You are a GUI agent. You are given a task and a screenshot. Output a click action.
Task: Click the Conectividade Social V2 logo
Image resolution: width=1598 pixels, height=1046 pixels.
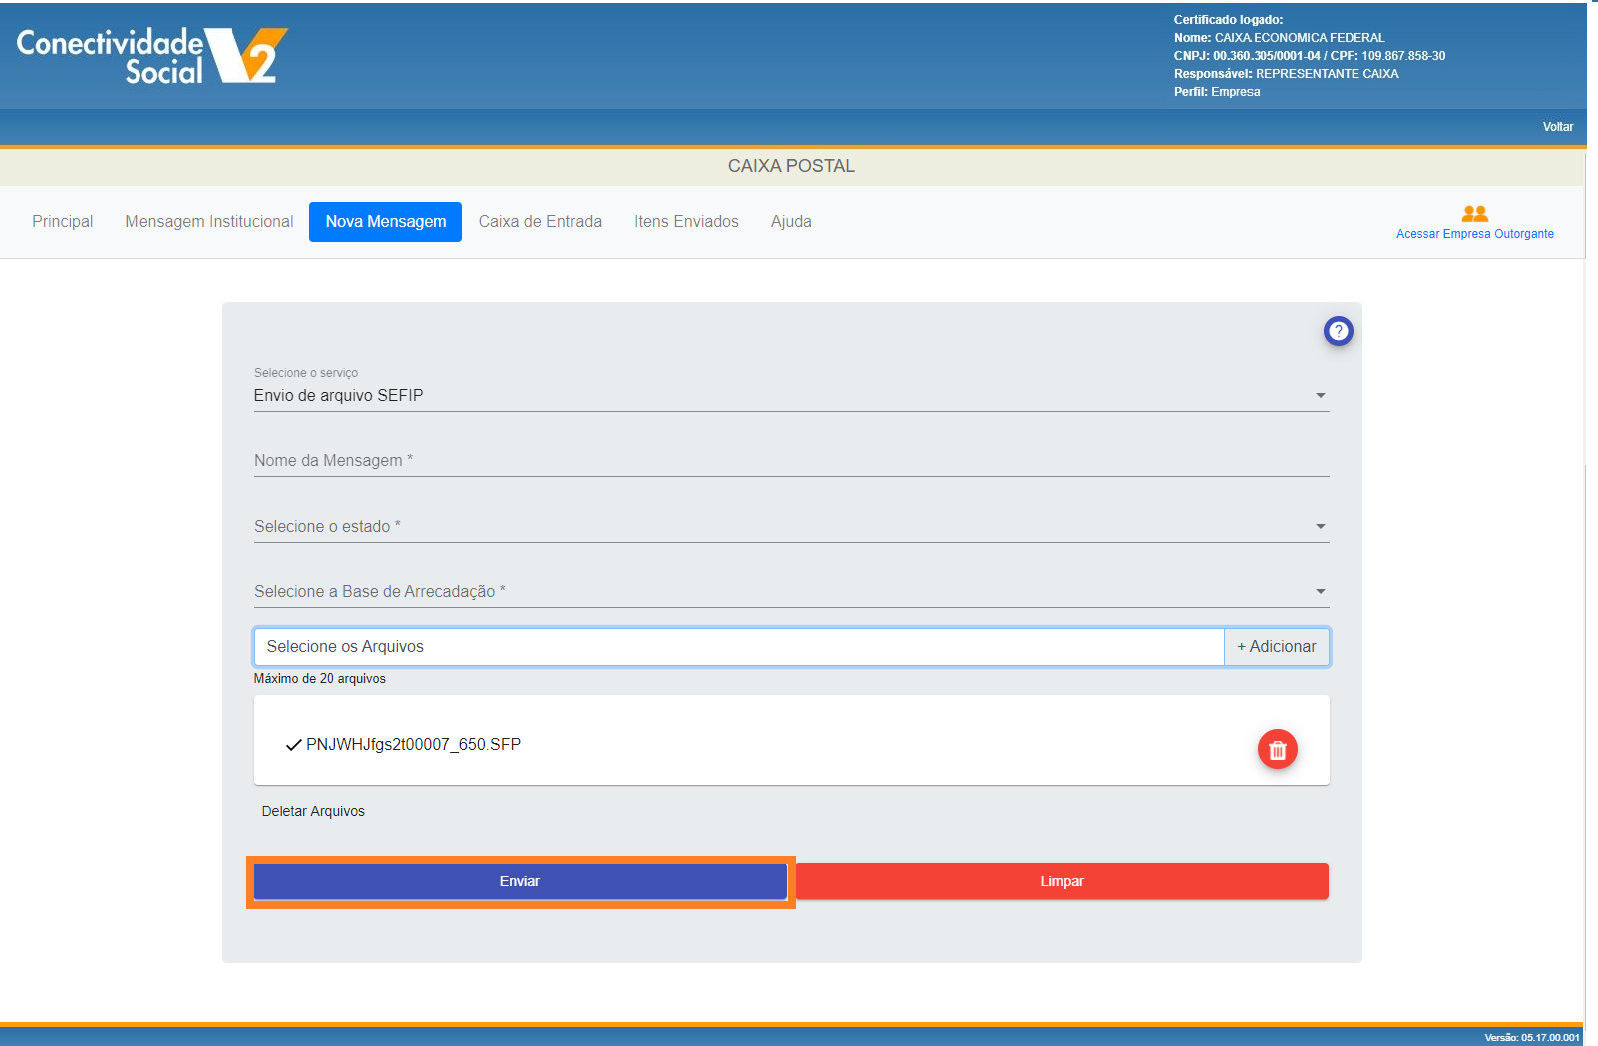[152, 56]
